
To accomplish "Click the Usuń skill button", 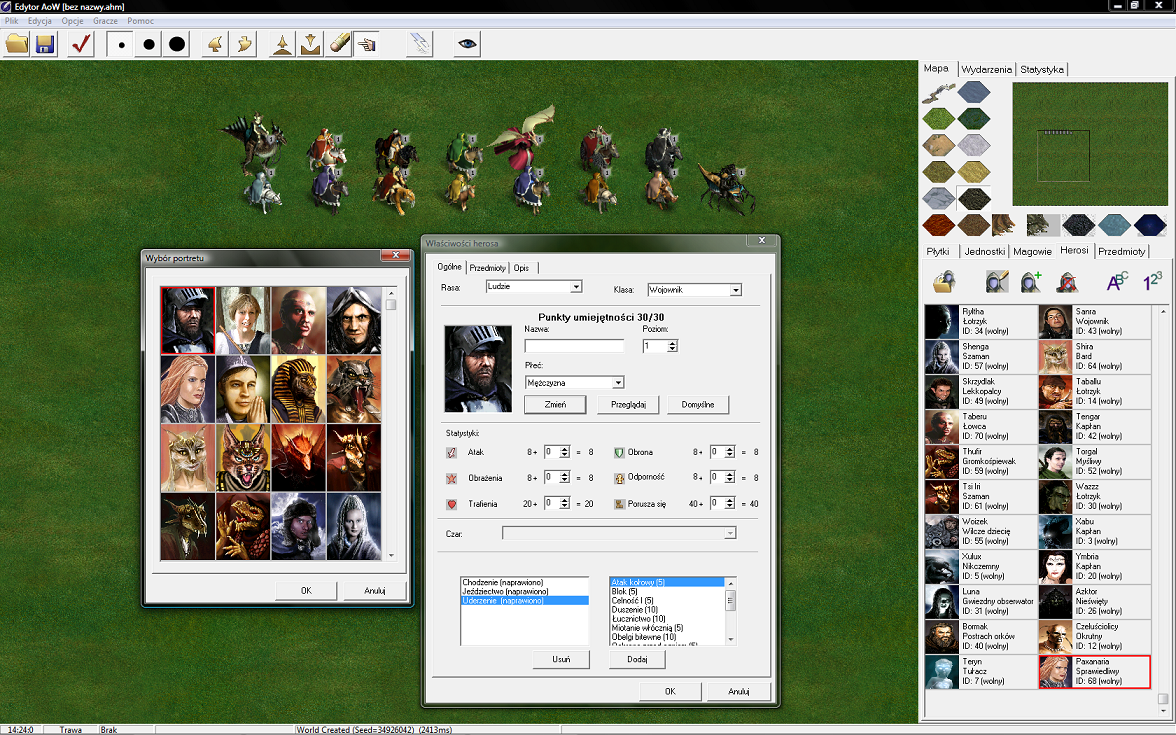I will tap(561, 659).
